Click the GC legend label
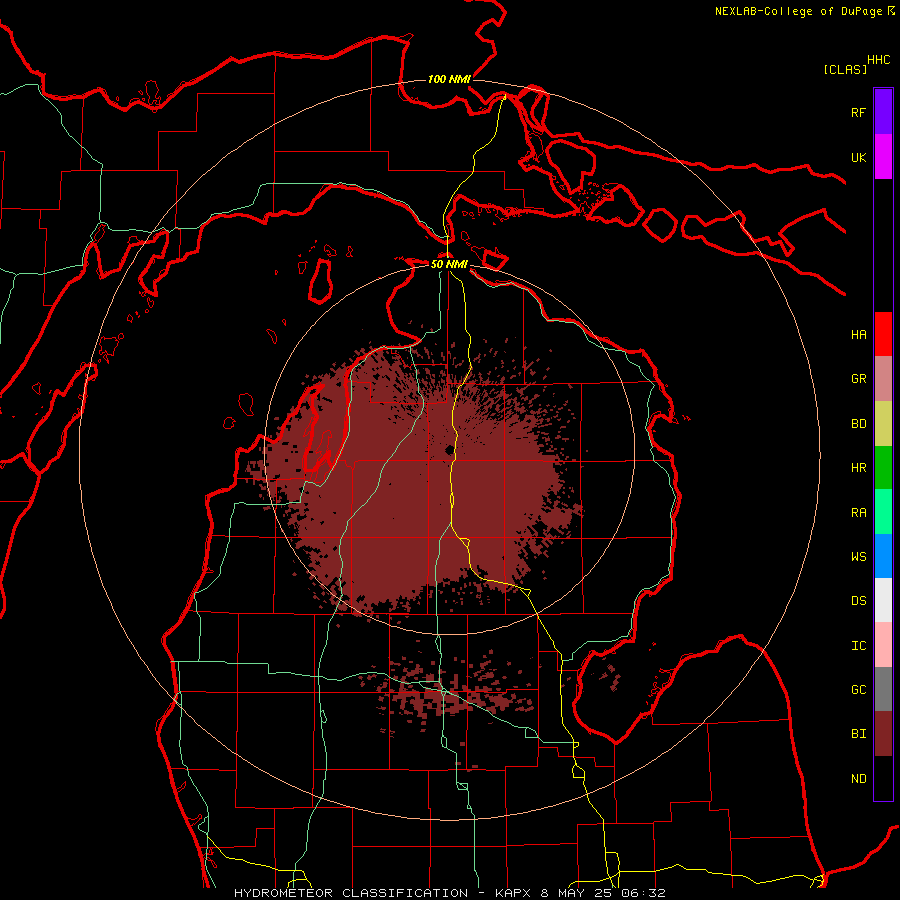The height and width of the screenshot is (900, 900). 858,689
